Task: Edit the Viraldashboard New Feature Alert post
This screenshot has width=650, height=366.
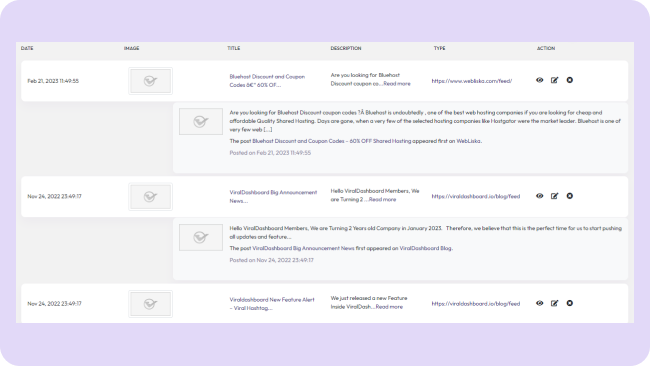Action: [x=554, y=303]
